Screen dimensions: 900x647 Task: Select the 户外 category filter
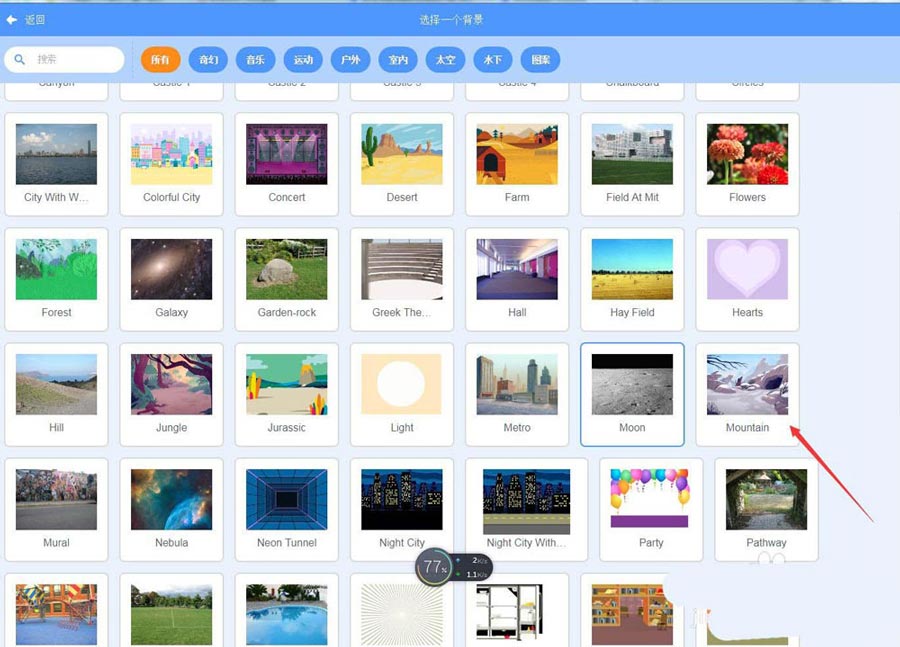pyautogui.click(x=351, y=60)
